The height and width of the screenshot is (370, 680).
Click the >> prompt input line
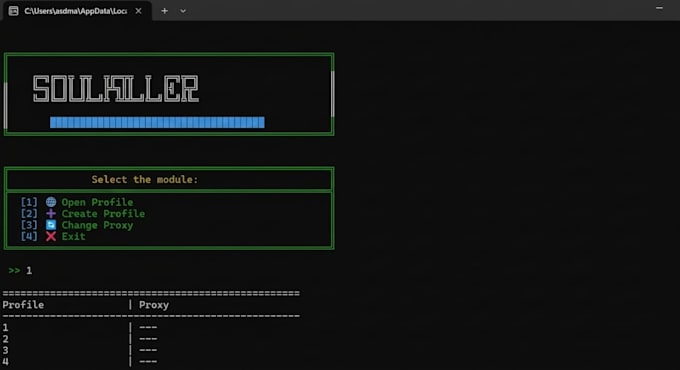(20, 271)
